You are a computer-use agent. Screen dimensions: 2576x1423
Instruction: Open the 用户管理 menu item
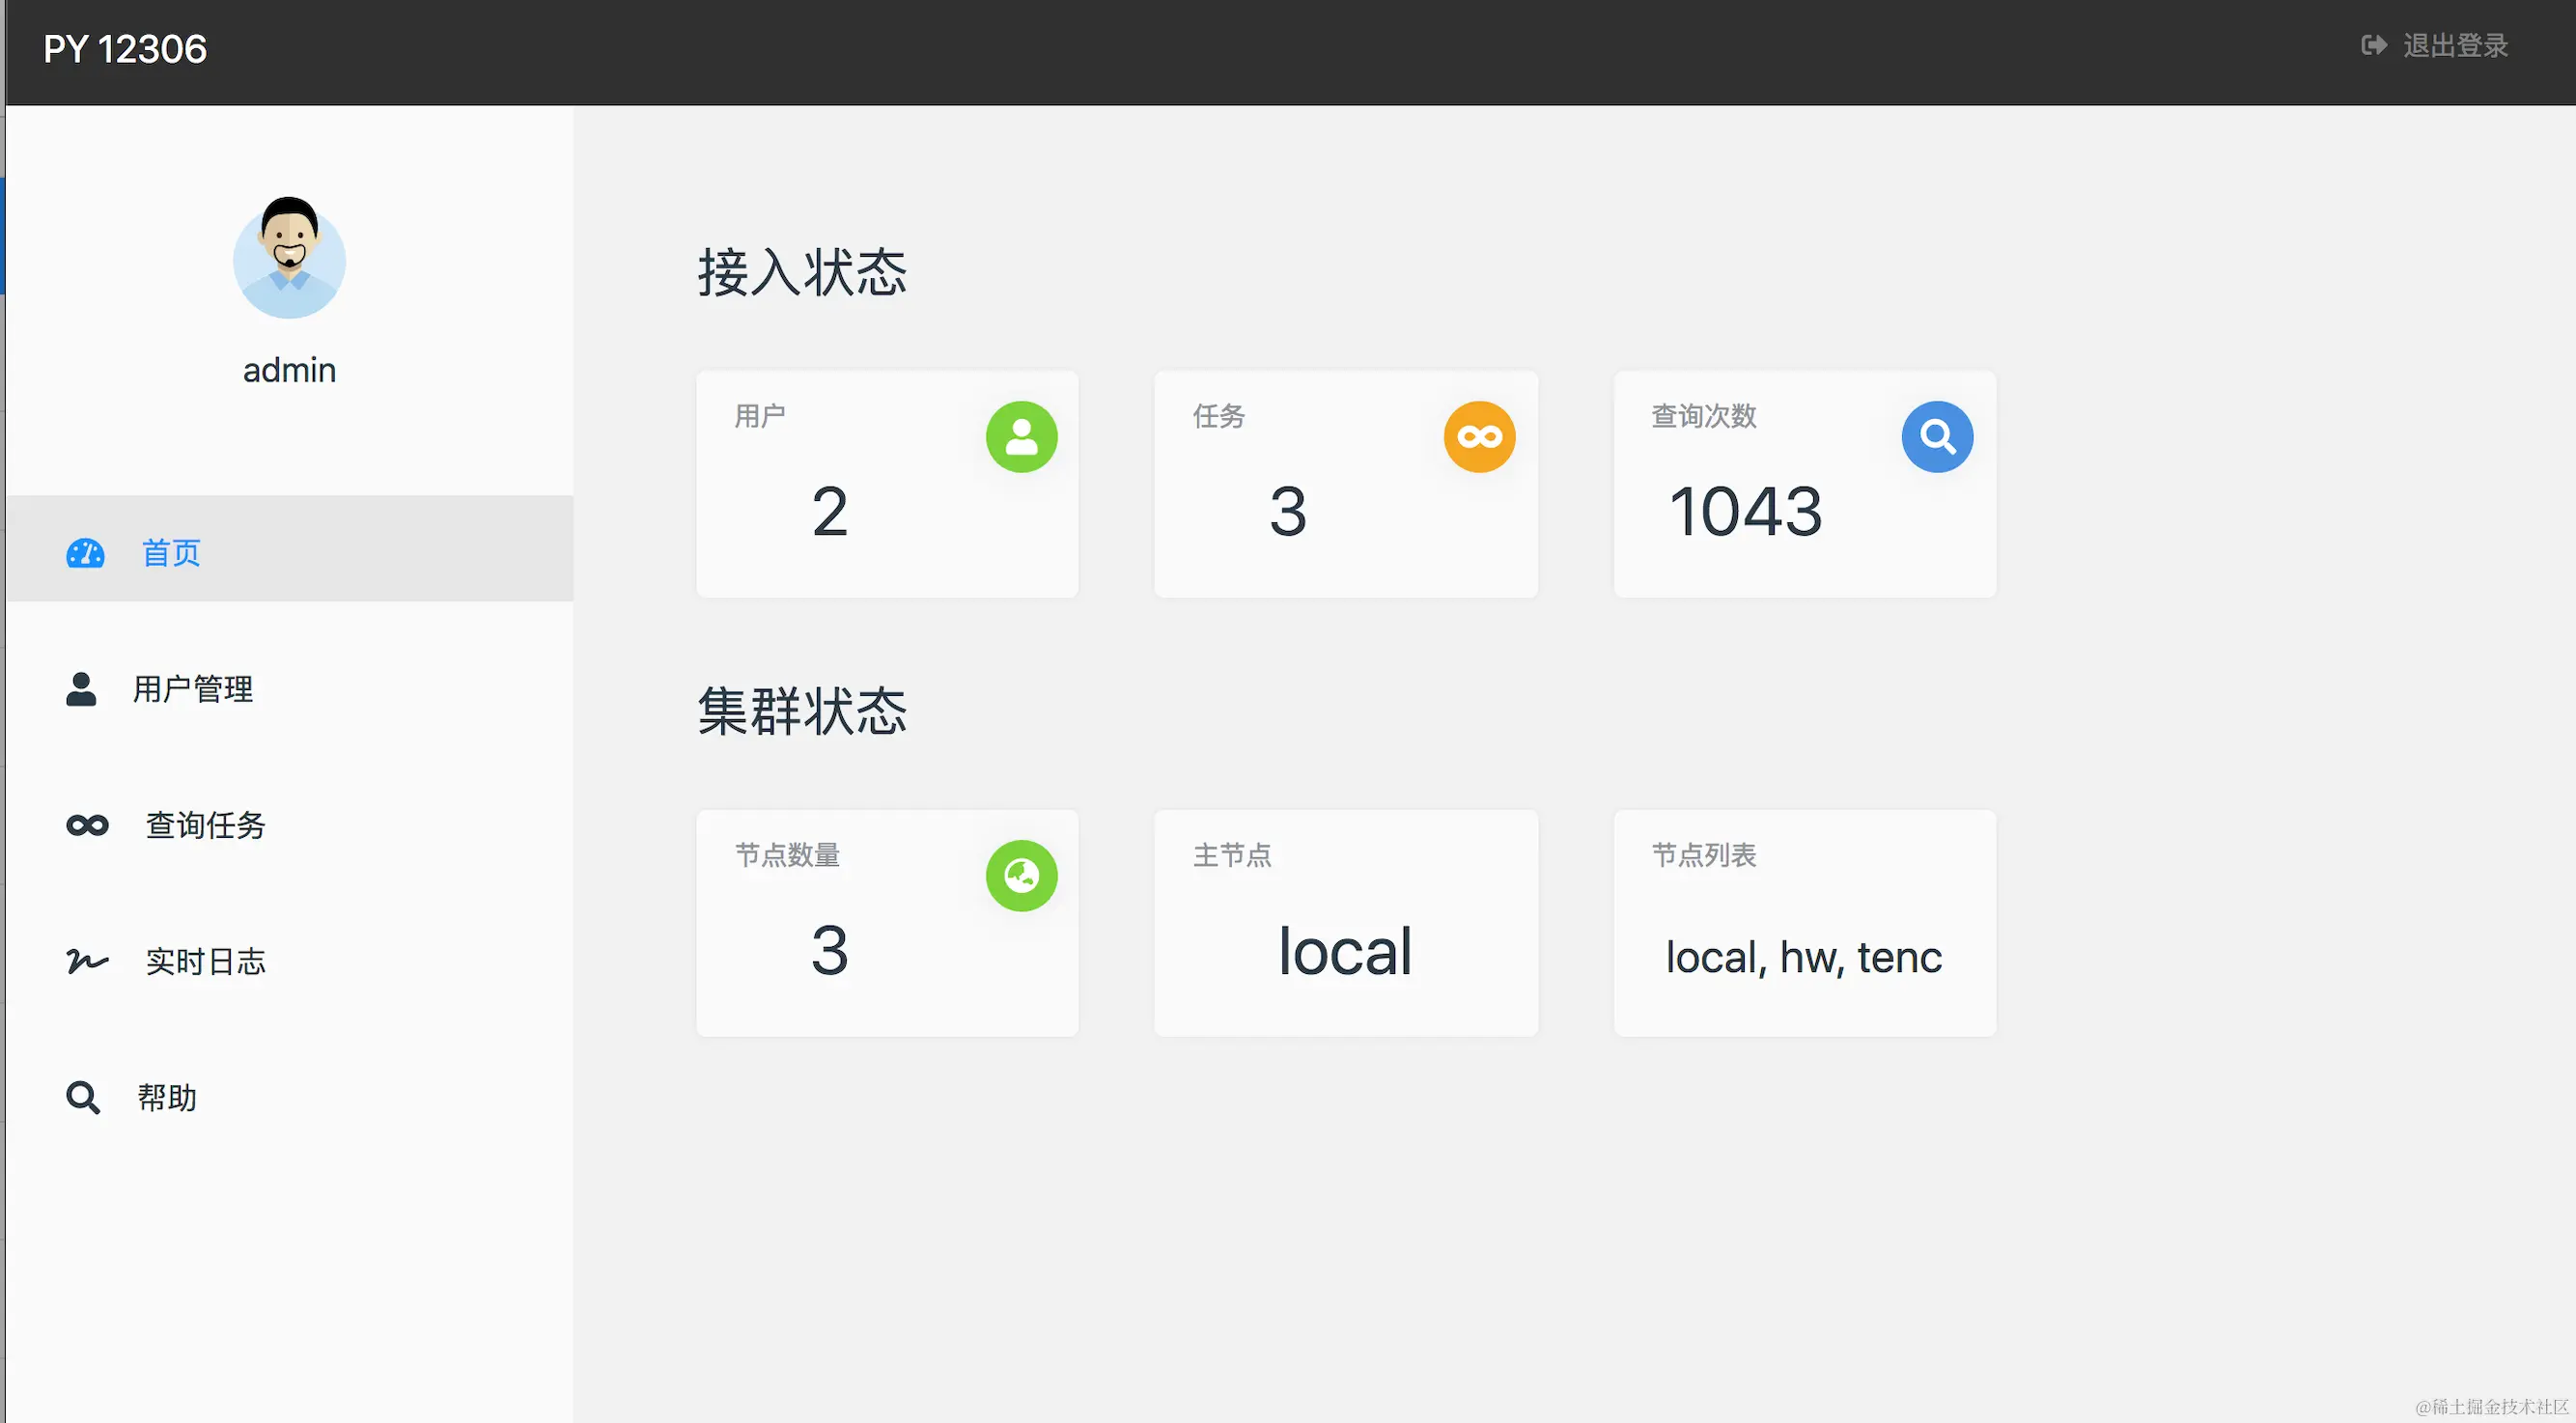(x=193, y=689)
